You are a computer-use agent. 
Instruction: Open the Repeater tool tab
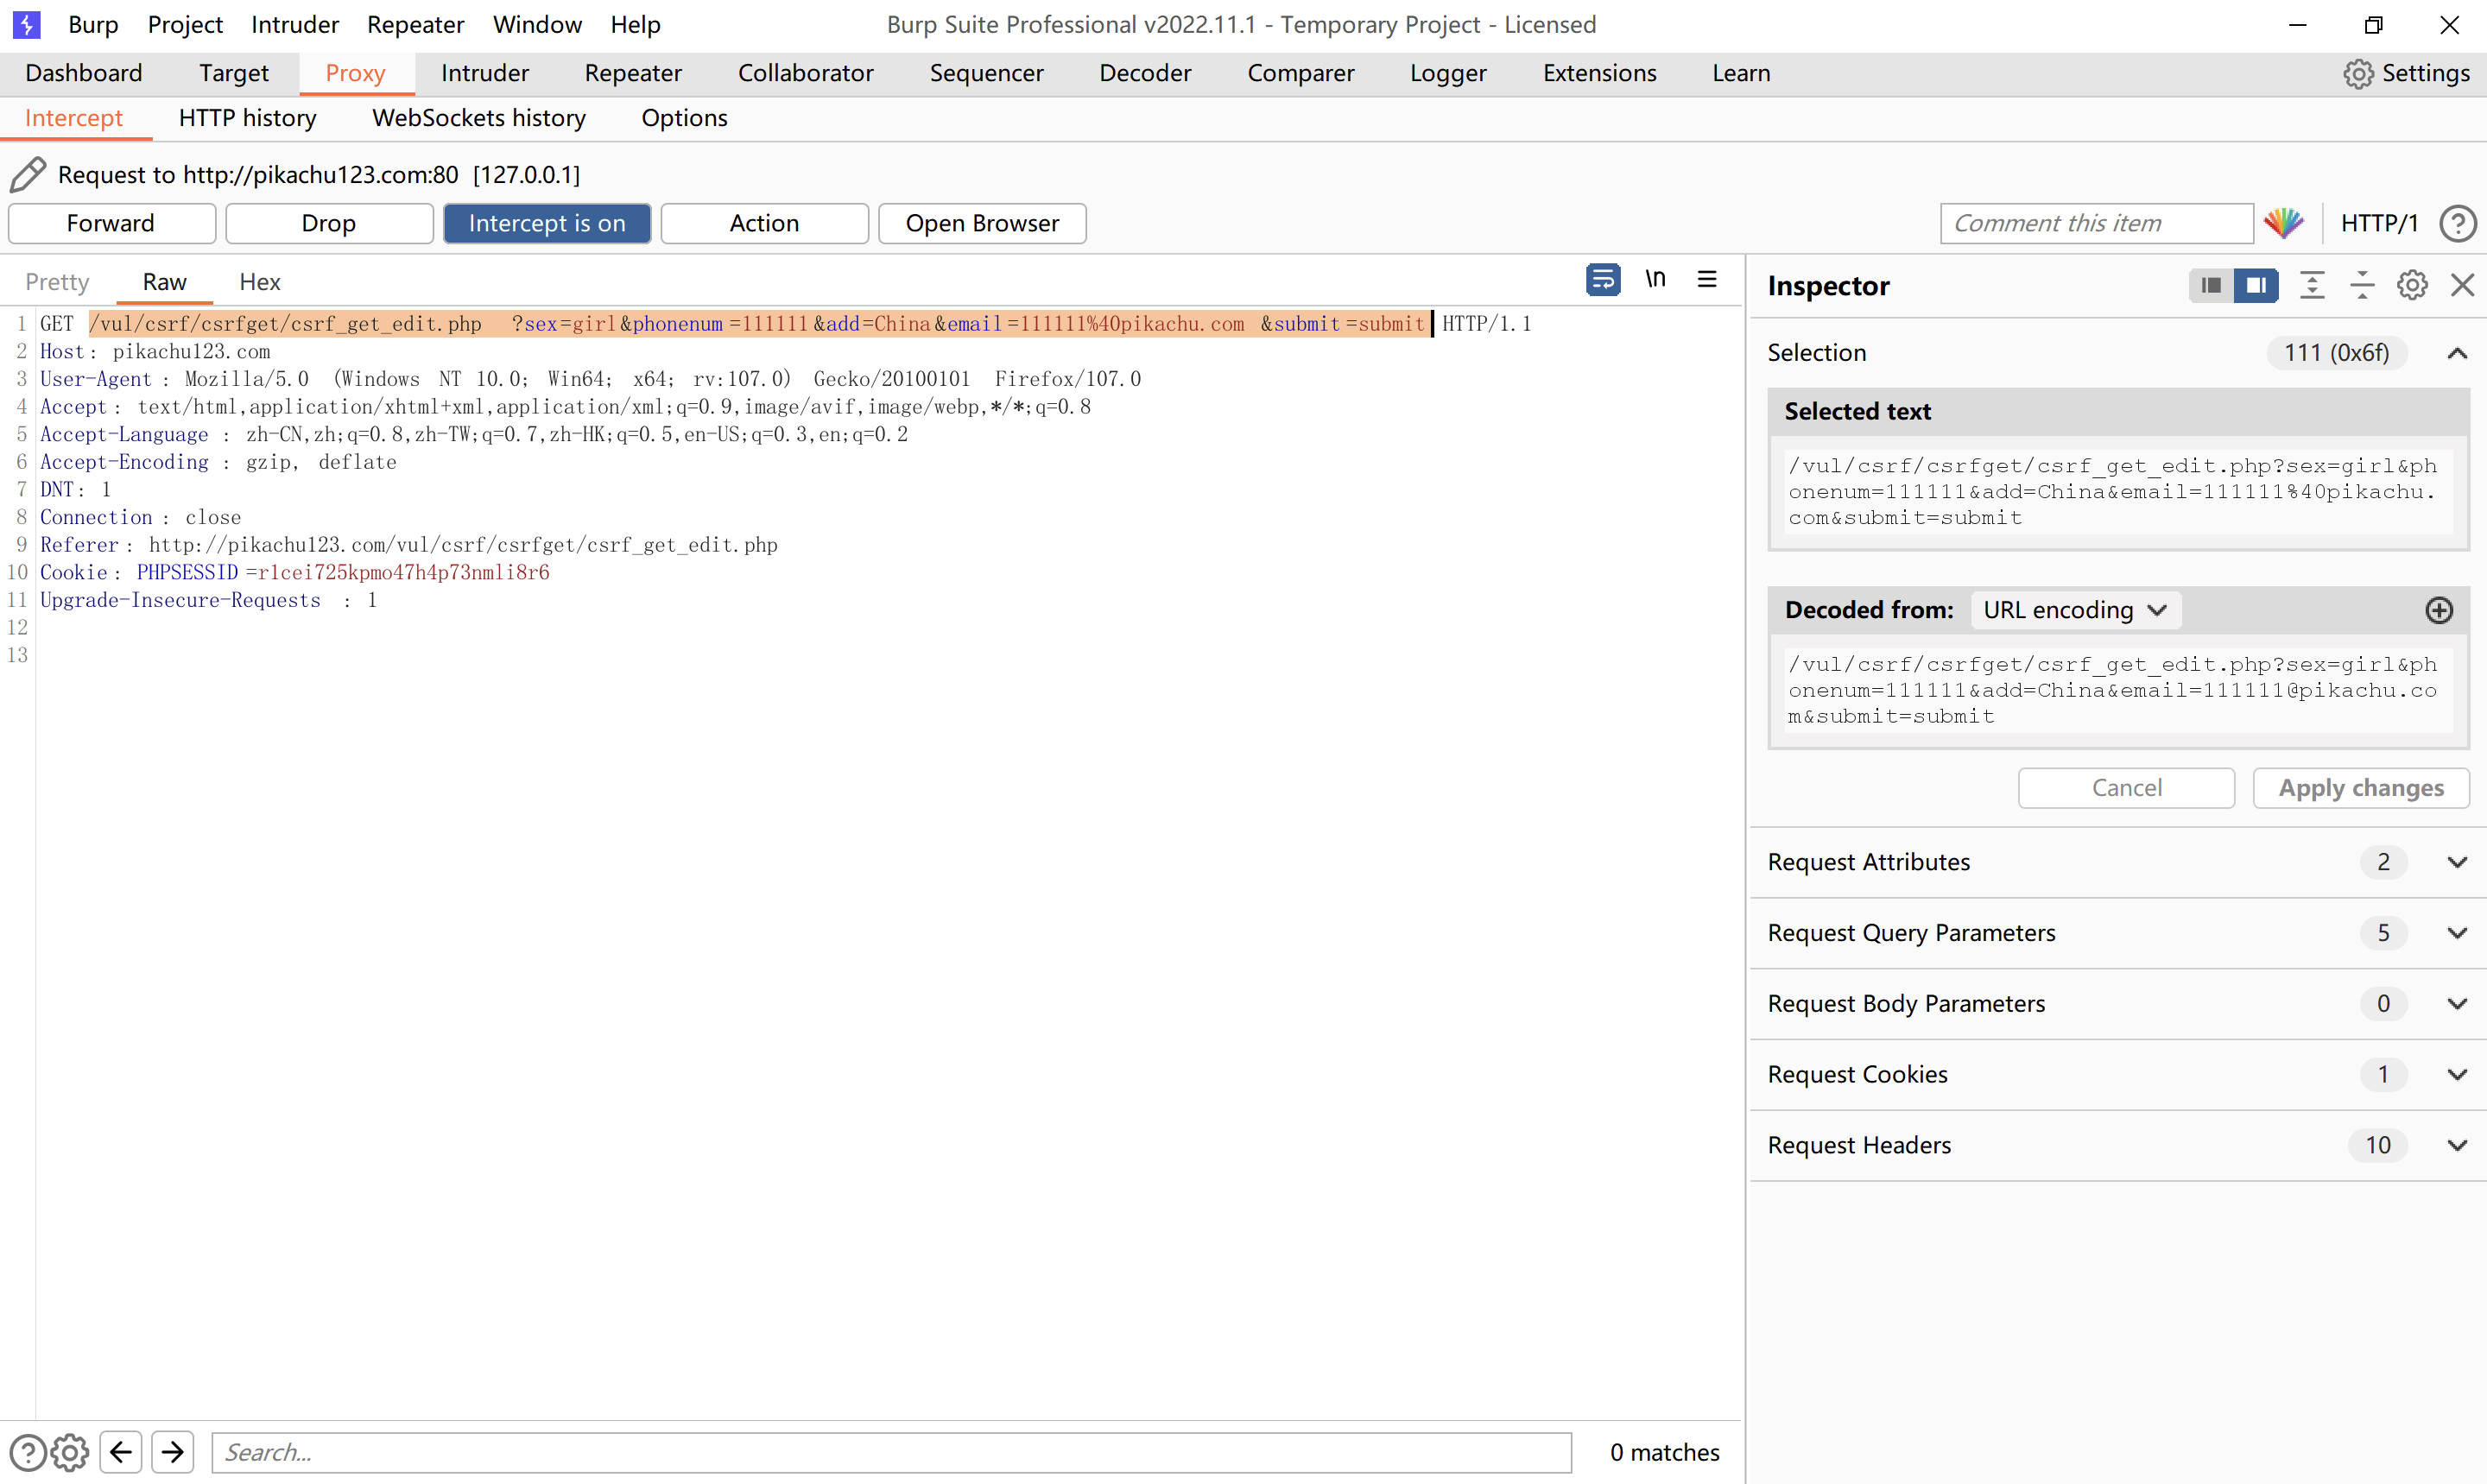(x=632, y=73)
